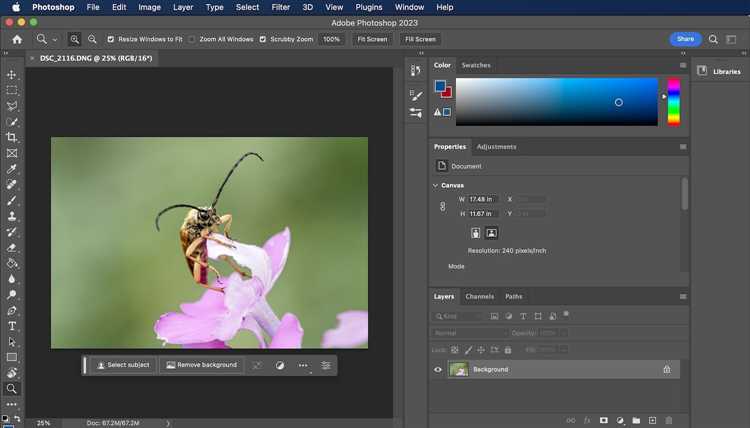The height and width of the screenshot is (428, 750).
Task: Toggle Resize Windows to Fit checkbox
Action: tap(110, 39)
